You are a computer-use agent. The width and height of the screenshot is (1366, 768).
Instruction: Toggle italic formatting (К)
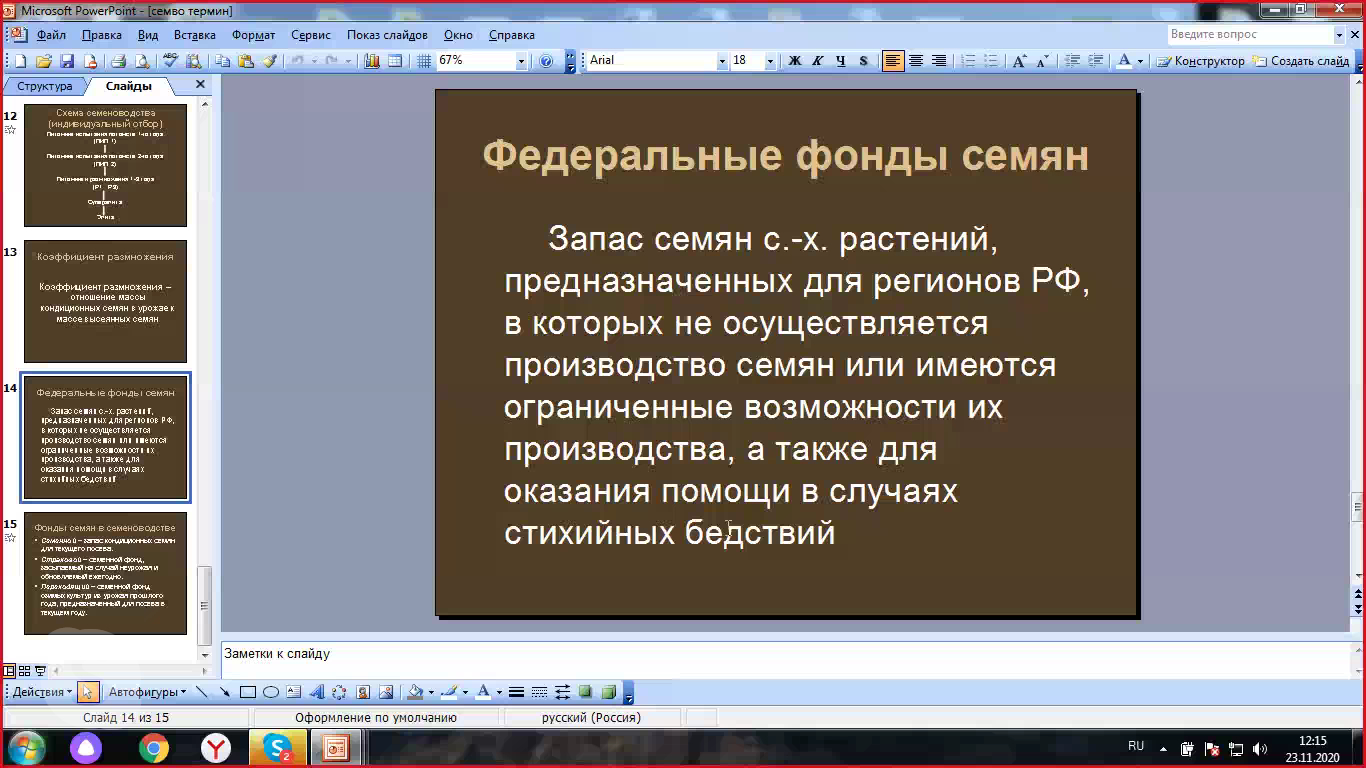[x=818, y=61]
